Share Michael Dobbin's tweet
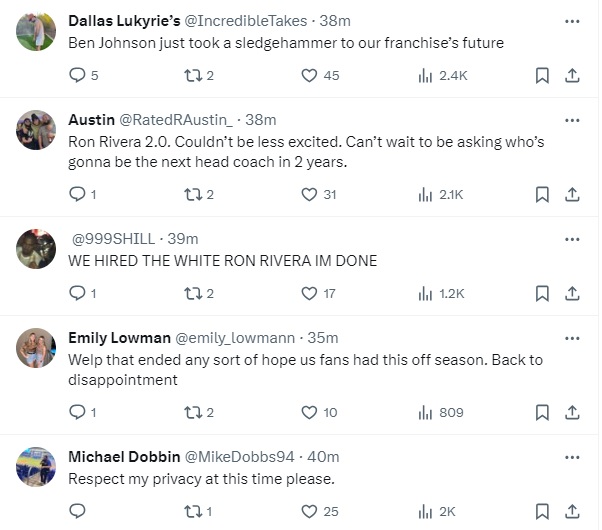This screenshot has width=602, height=530. click(572, 510)
